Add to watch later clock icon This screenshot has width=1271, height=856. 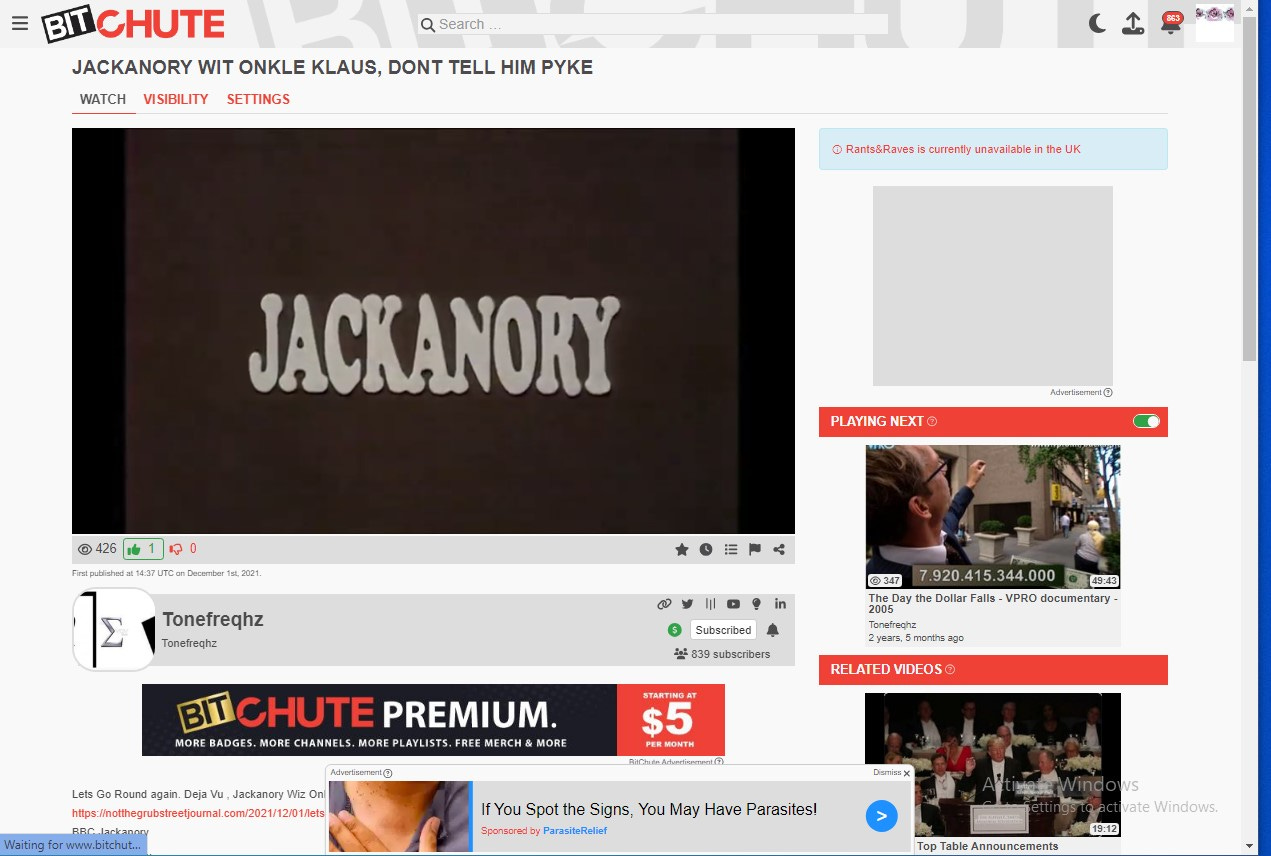point(706,549)
